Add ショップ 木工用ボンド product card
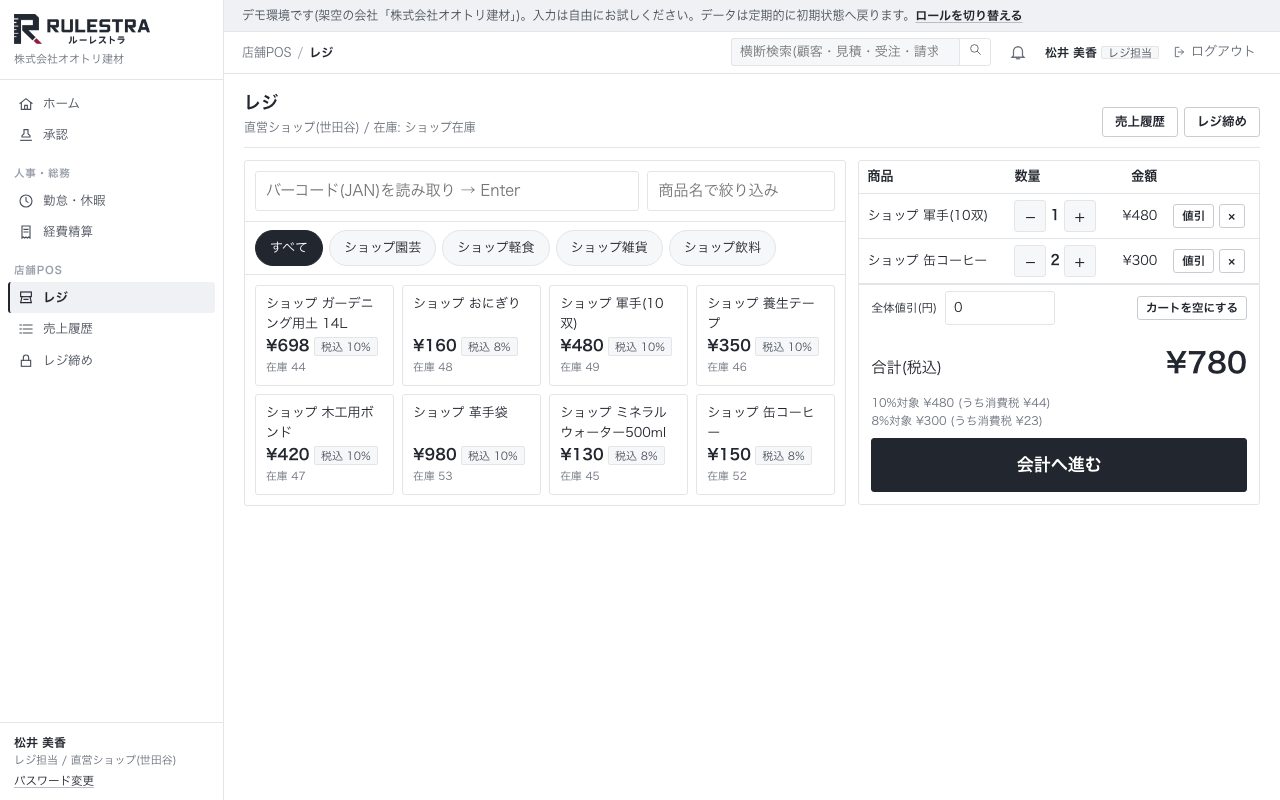The height and width of the screenshot is (800, 1280). 325,444
